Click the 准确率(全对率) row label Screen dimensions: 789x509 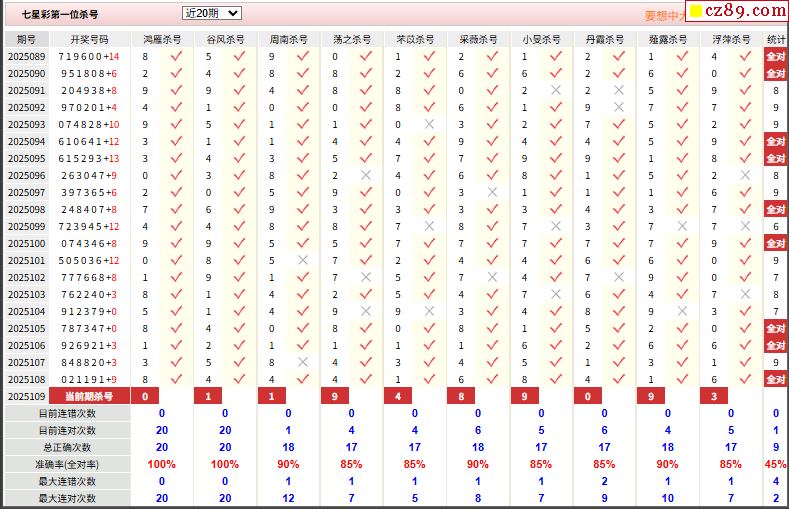click(67, 464)
